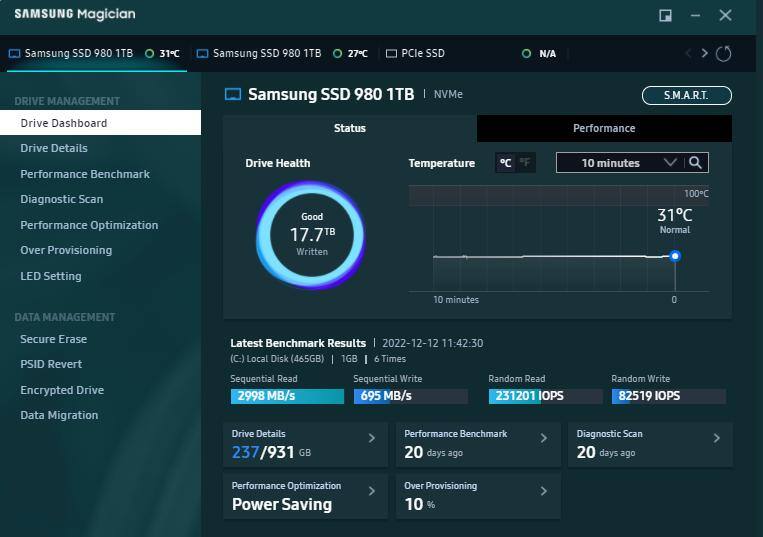The image size is (763, 537).
Task: Click the Performance Benchmark card arrow
Action: [x=544, y=438]
